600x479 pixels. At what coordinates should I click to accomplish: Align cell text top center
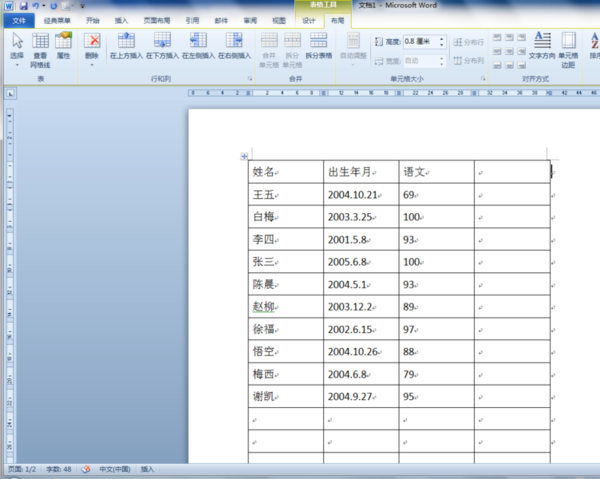(x=509, y=37)
